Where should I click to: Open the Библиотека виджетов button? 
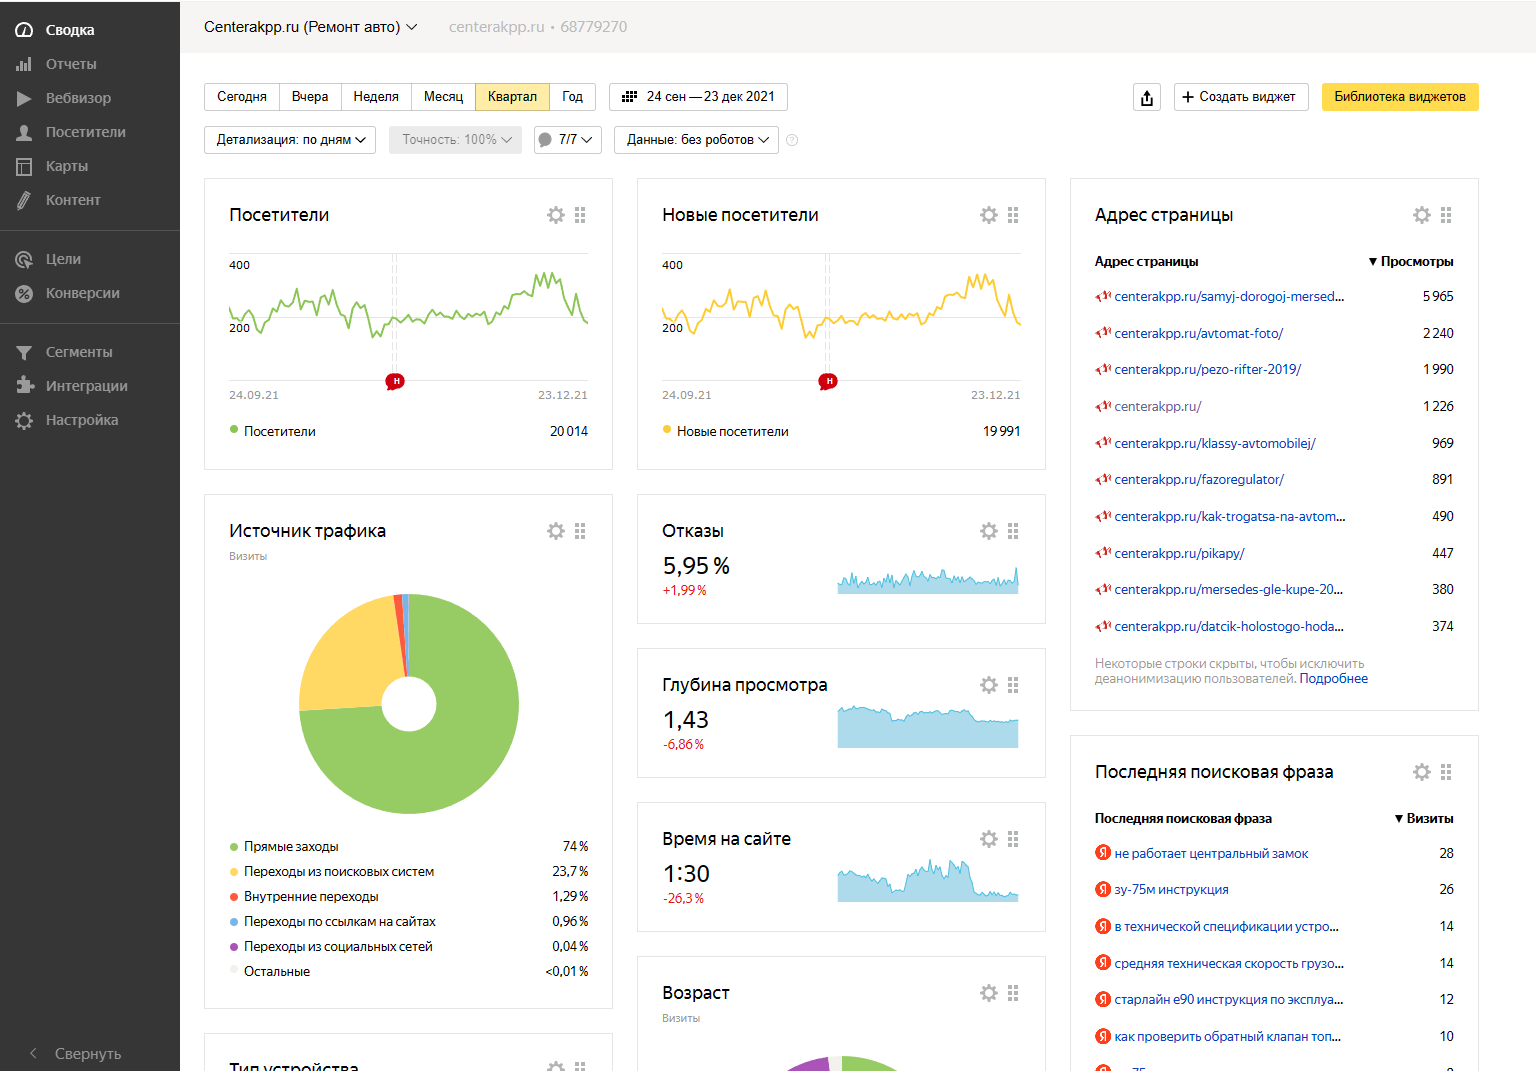coord(1400,97)
